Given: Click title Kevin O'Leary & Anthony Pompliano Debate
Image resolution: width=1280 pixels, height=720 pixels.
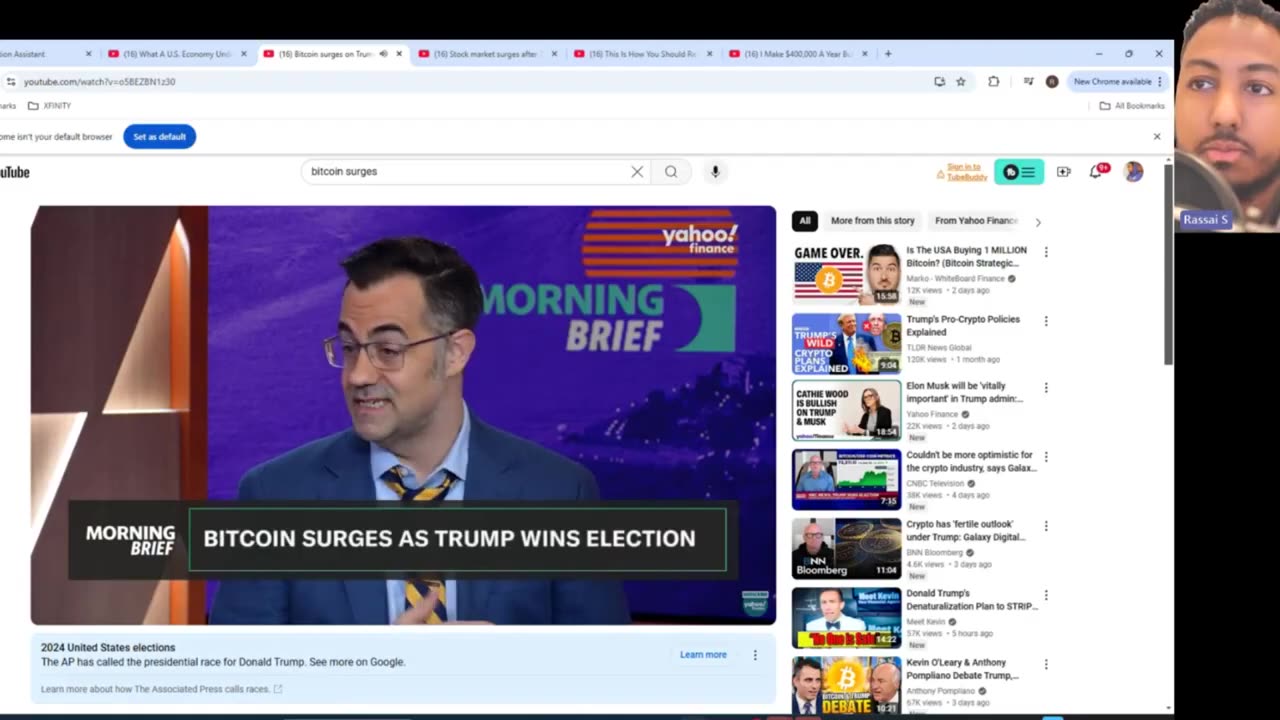Looking at the screenshot, I should click(962, 669).
